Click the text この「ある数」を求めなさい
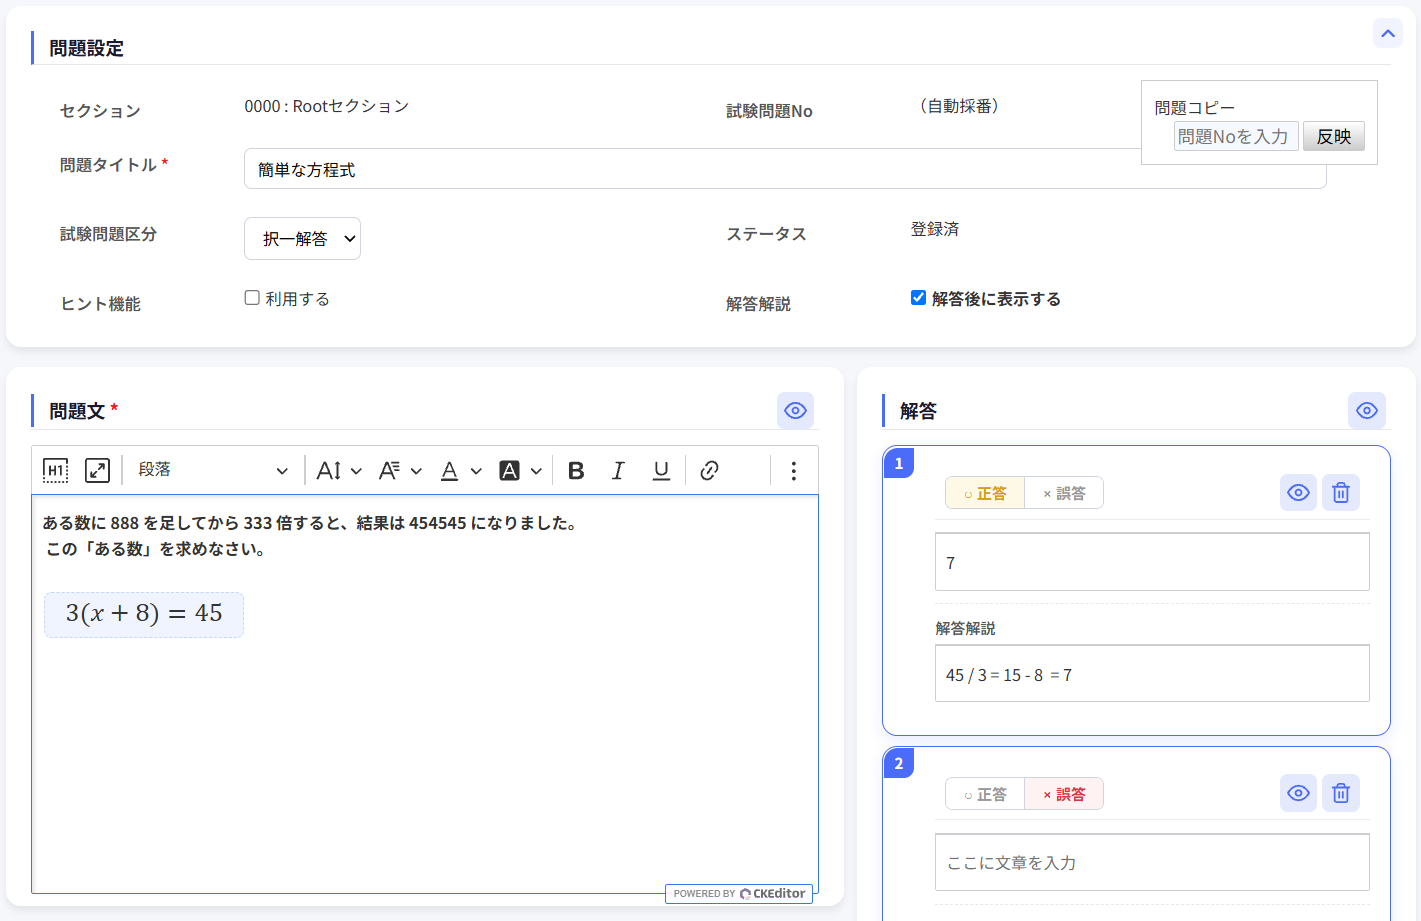 (x=156, y=549)
